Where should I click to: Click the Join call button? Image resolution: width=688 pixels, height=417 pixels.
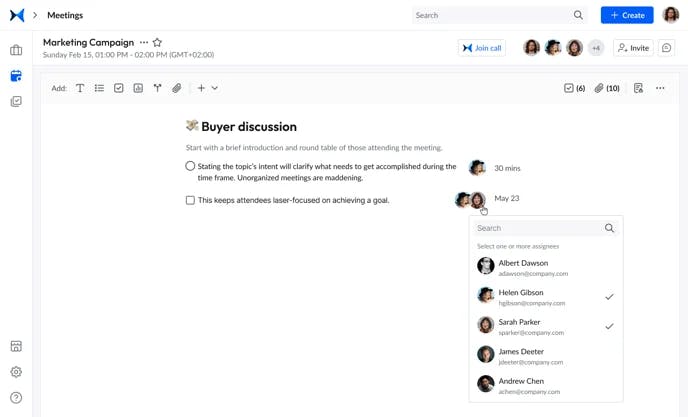tap(481, 48)
